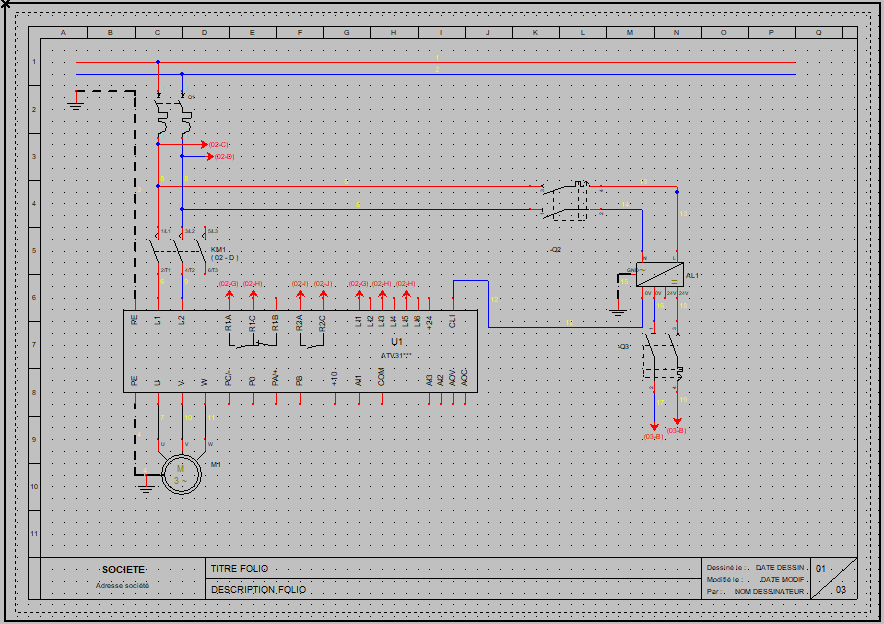The height and width of the screenshot is (624, 884).
Task: Click the DATE DESSIN field in title block
Action: (x=780, y=568)
